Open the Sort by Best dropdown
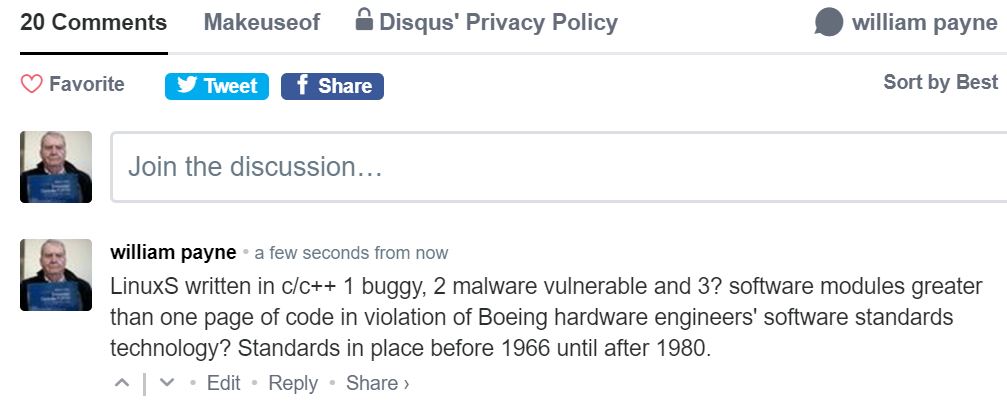 [940, 82]
